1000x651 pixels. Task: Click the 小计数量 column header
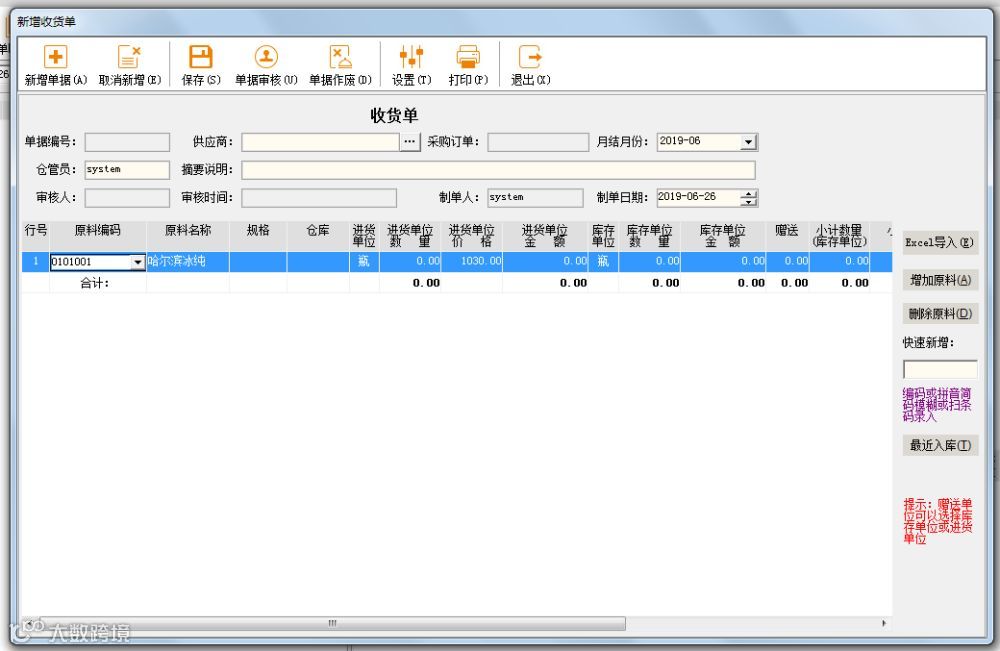[x=839, y=235]
